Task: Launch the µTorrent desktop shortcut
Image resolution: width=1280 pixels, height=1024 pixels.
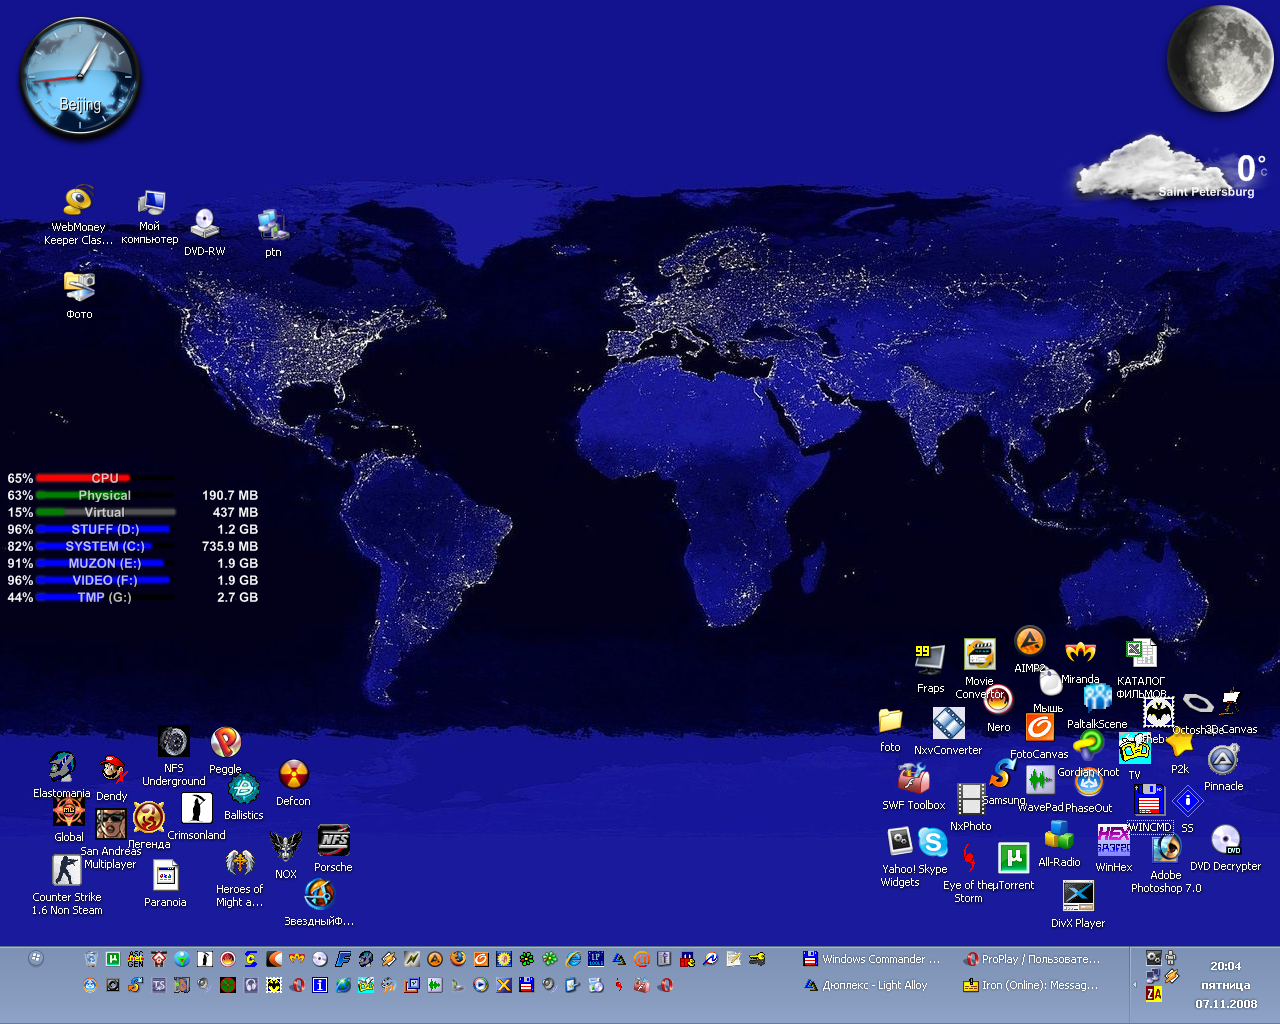Action: pos(1013,858)
